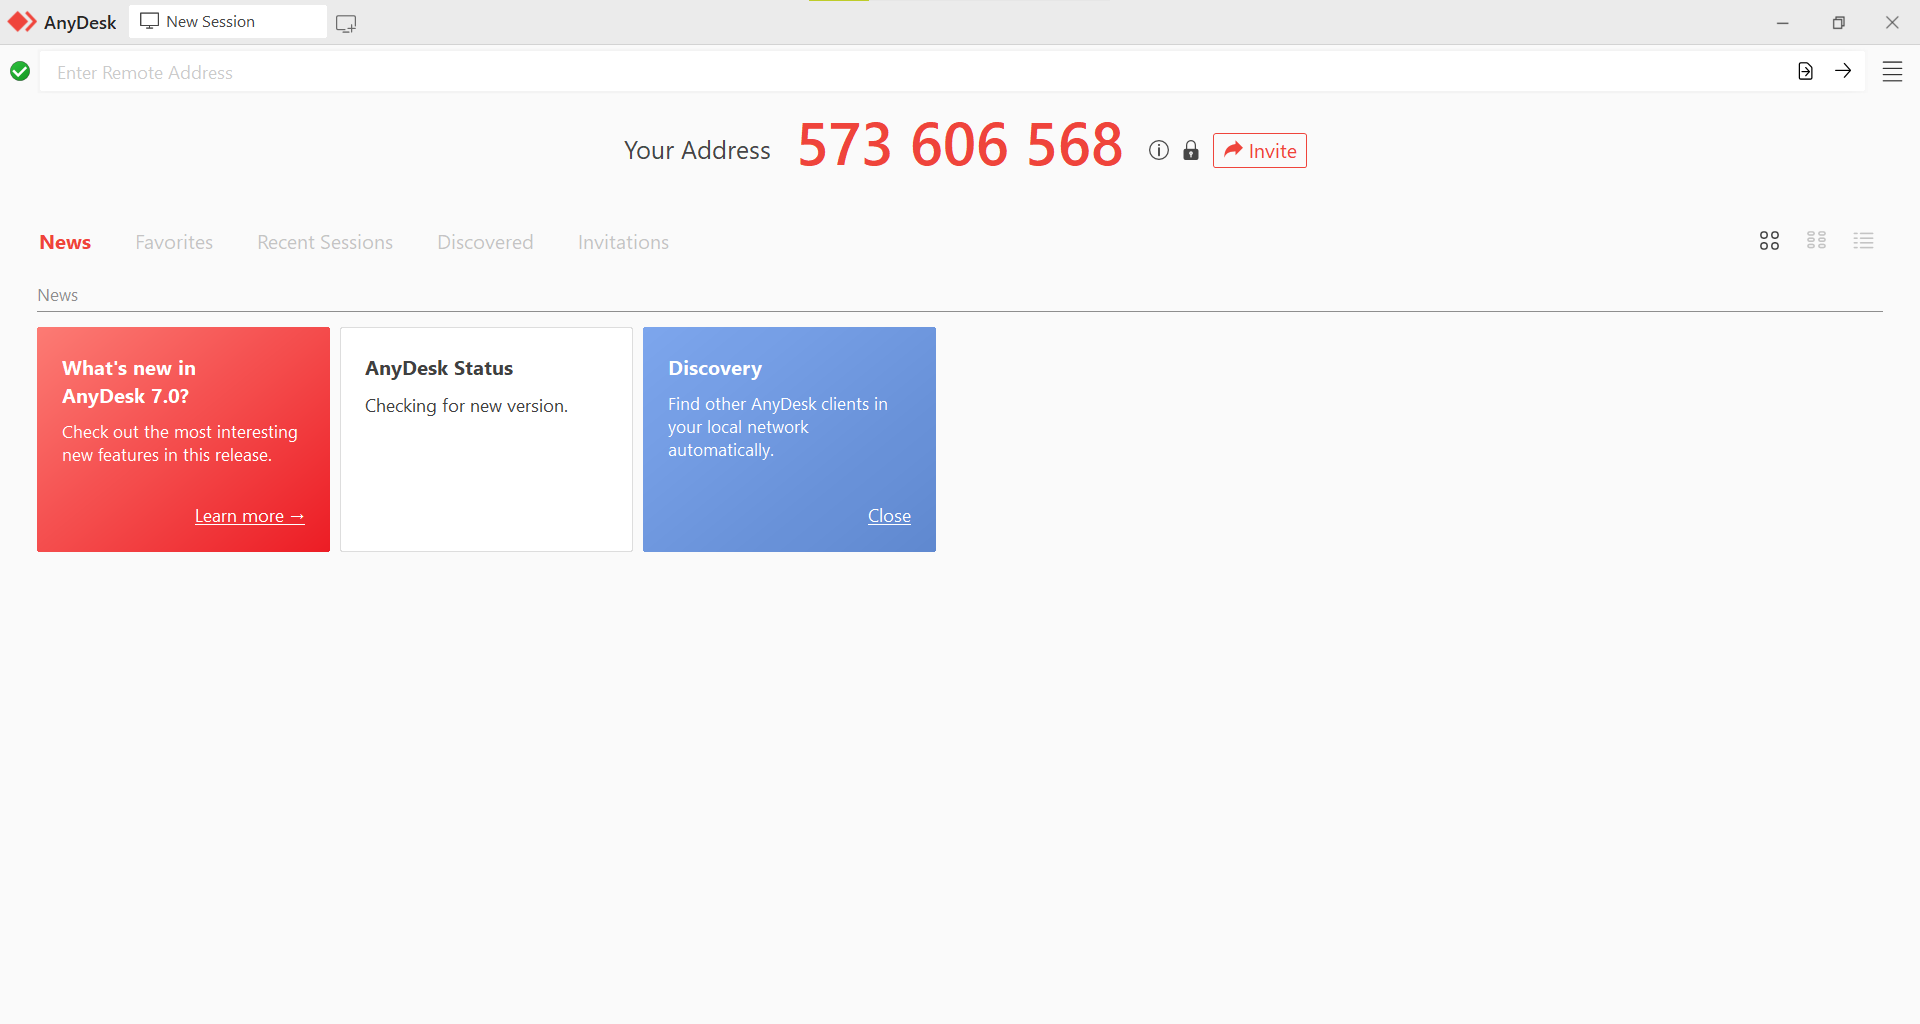Switch to list view layout
The image size is (1920, 1024).
(1863, 241)
